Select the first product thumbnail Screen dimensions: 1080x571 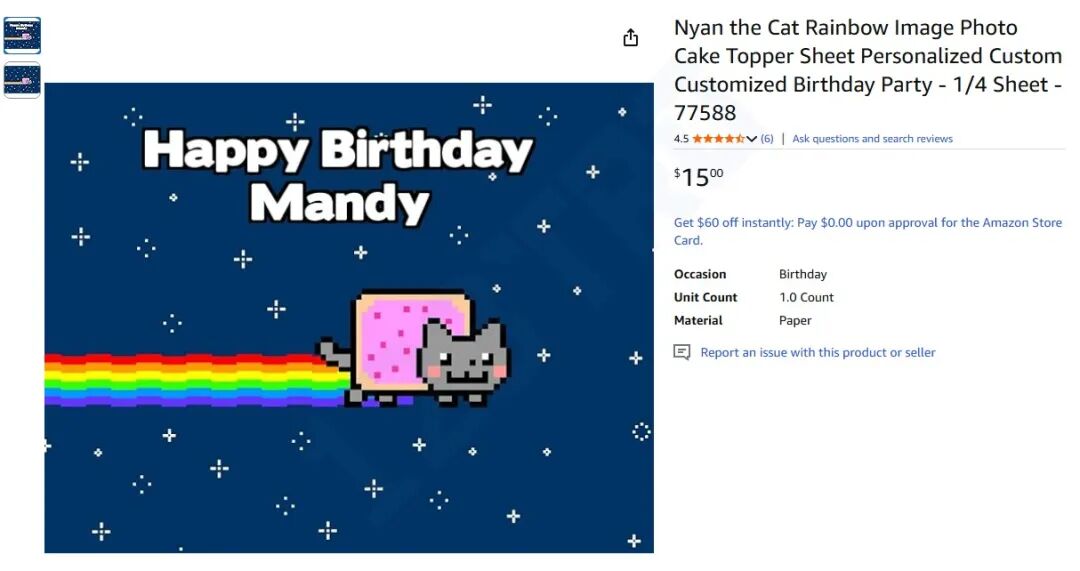22,35
